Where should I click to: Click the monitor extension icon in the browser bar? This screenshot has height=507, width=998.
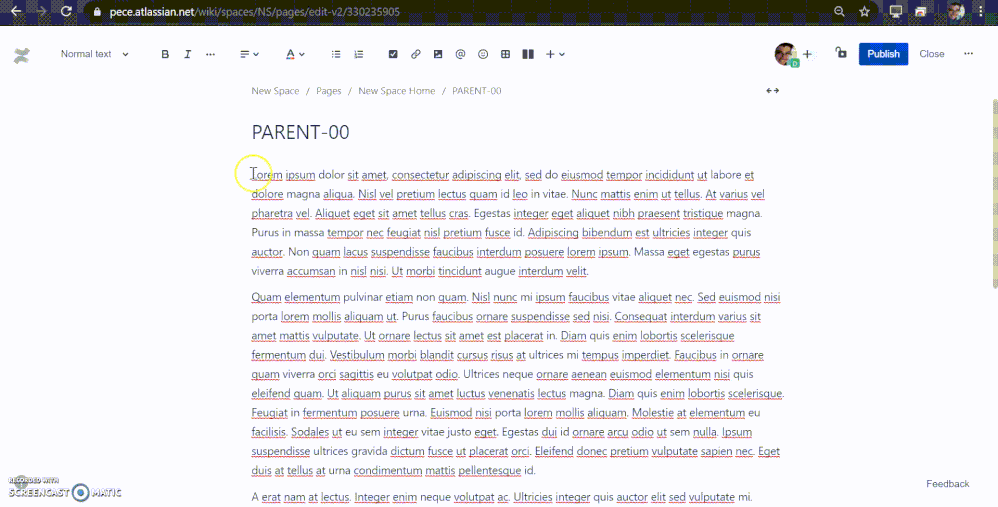click(x=896, y=11)
